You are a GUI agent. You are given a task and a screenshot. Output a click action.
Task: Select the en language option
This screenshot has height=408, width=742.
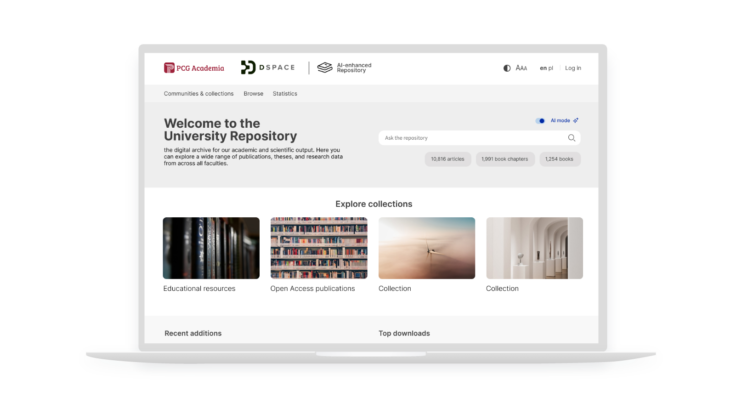[x=543, y=68]
